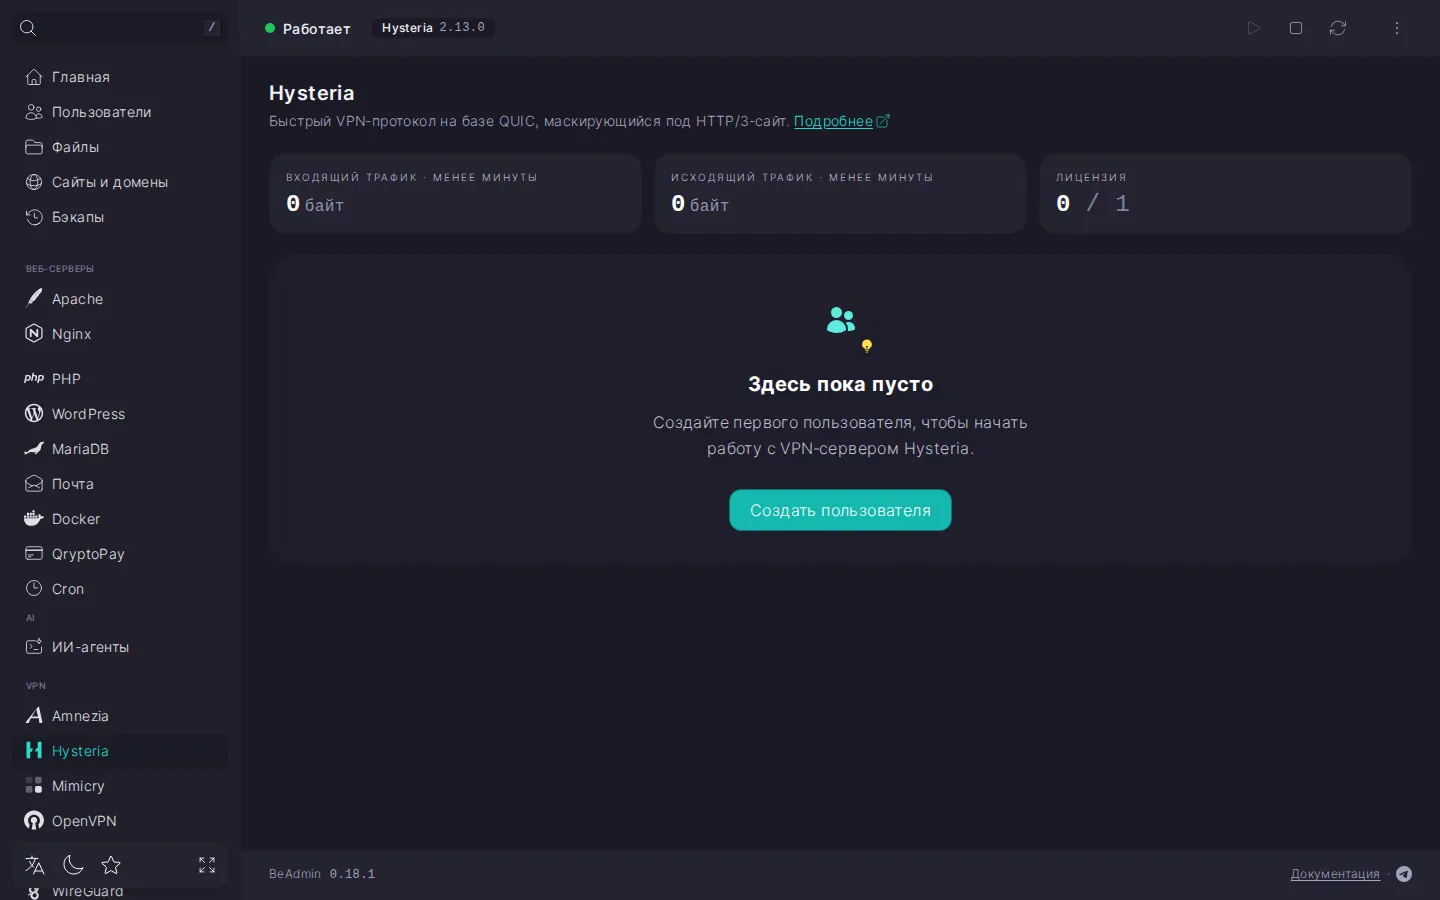This screenshot has height=900, width=1440.
Task: Open Главная in the sidebar
Action: (120, 77)
